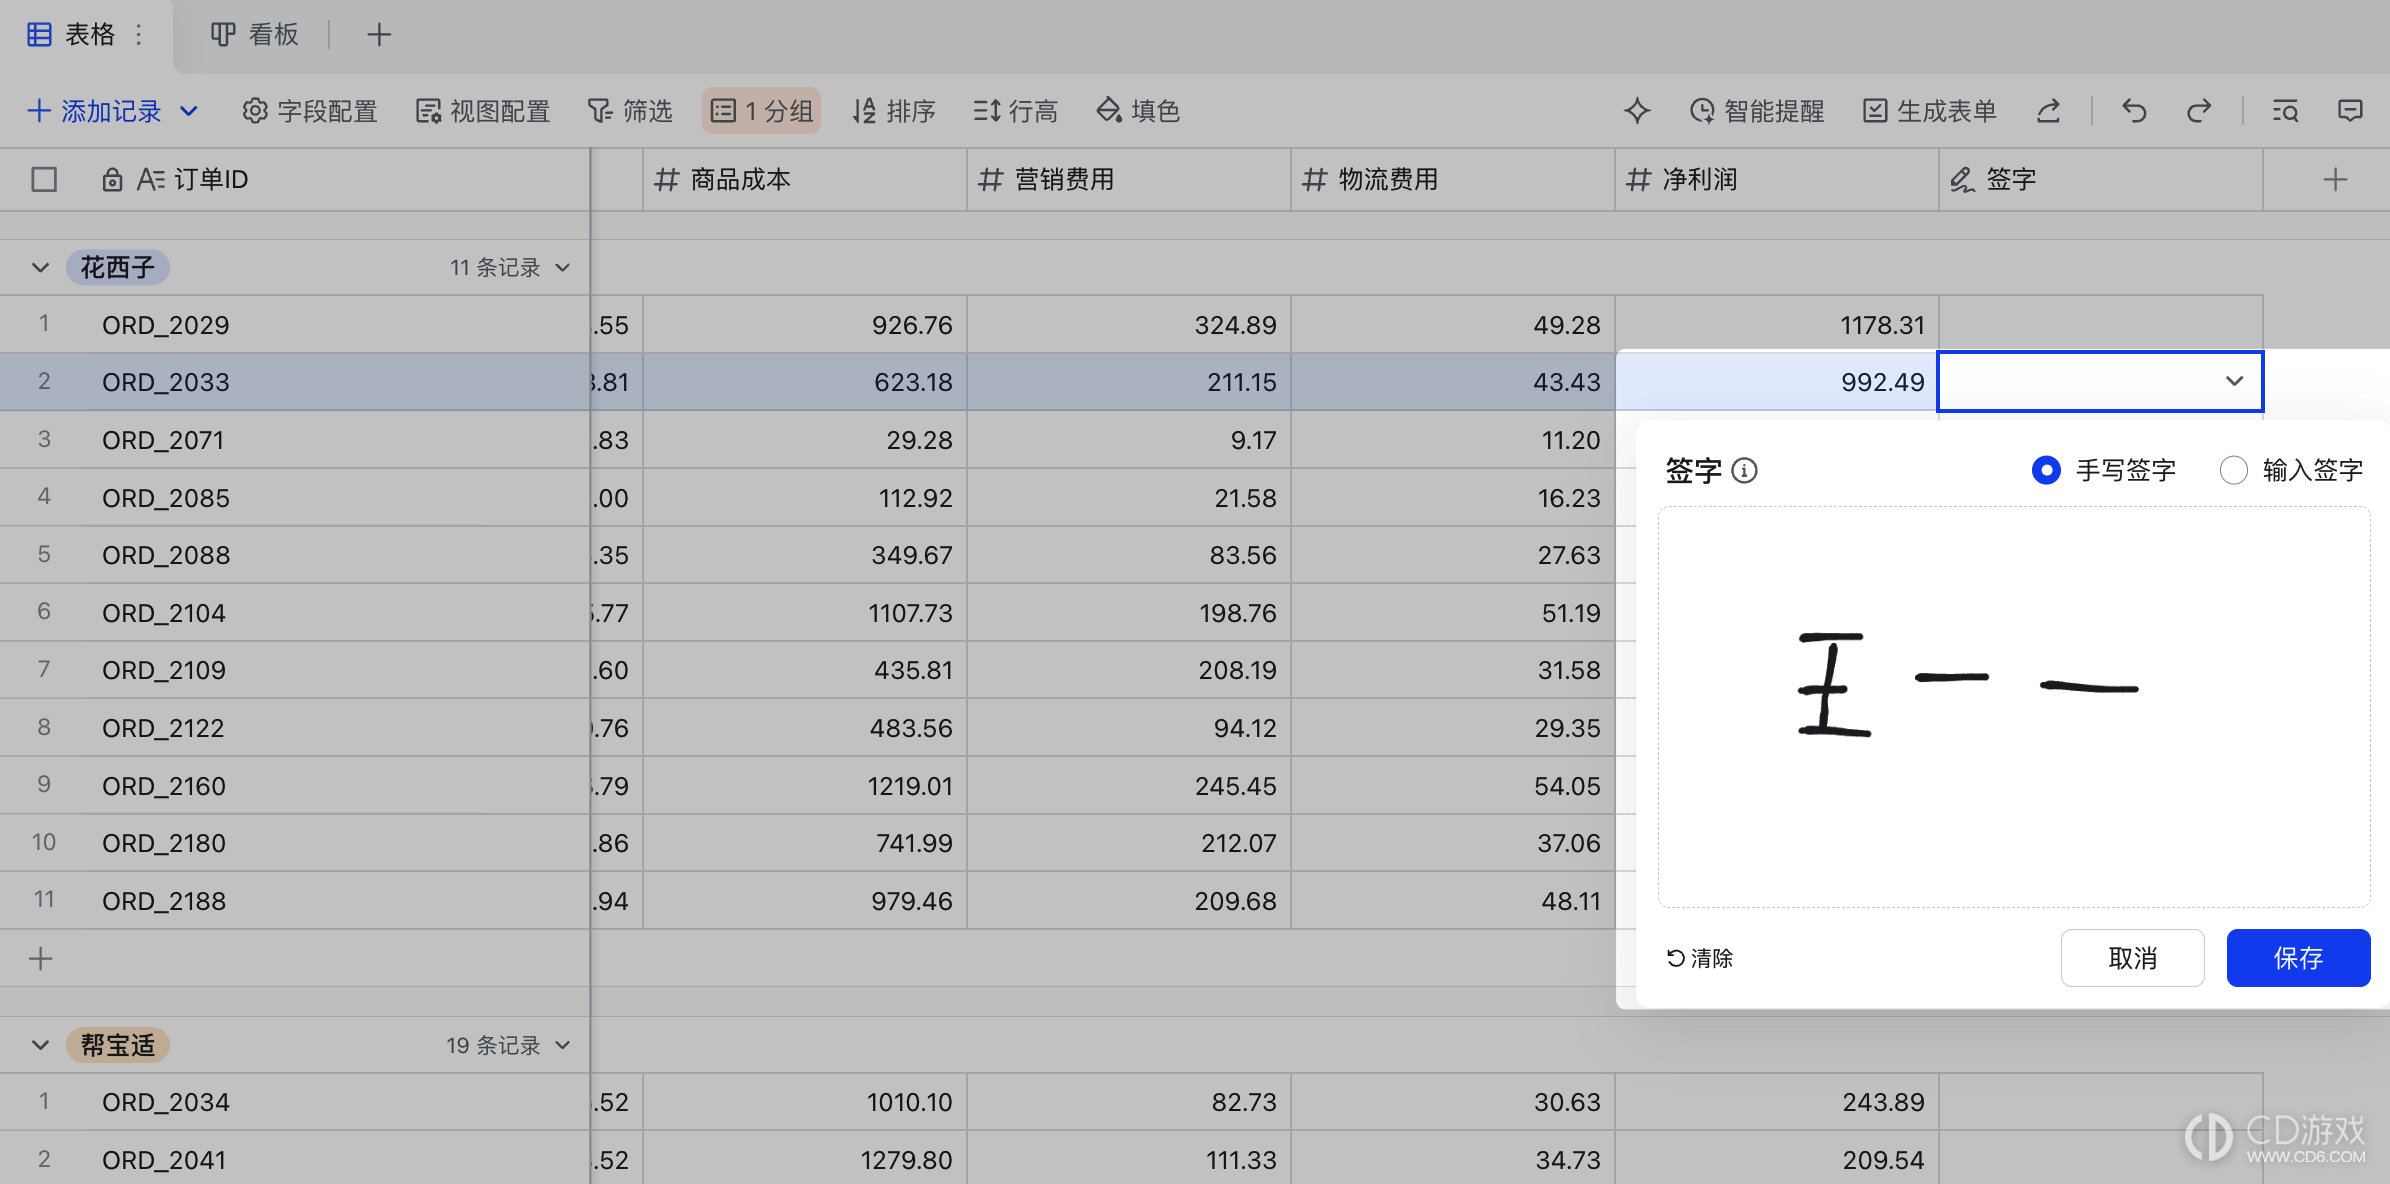This screenshot has width=2390, height=1184.
Task: Click the 帮宝适 group tag
Action: tap(118, 1045)
